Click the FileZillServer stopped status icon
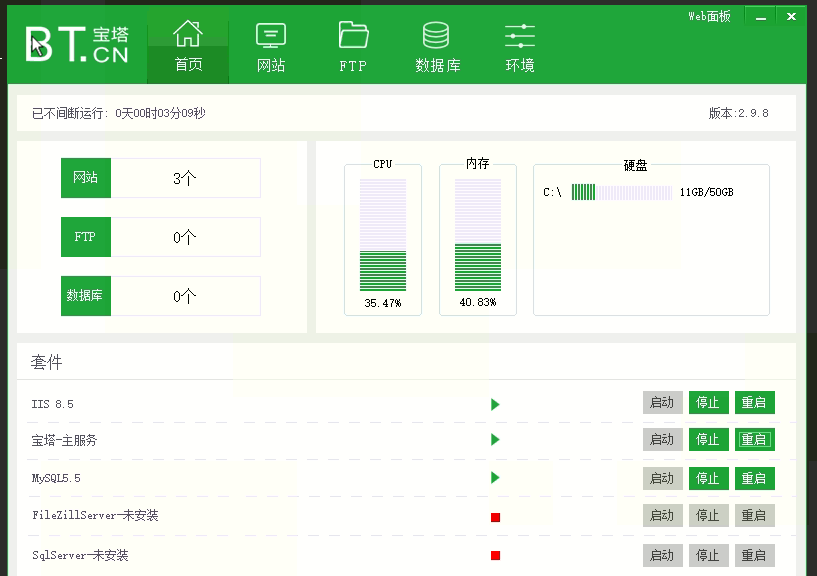Viewport: 817px width, 576px height. [496, 517]
